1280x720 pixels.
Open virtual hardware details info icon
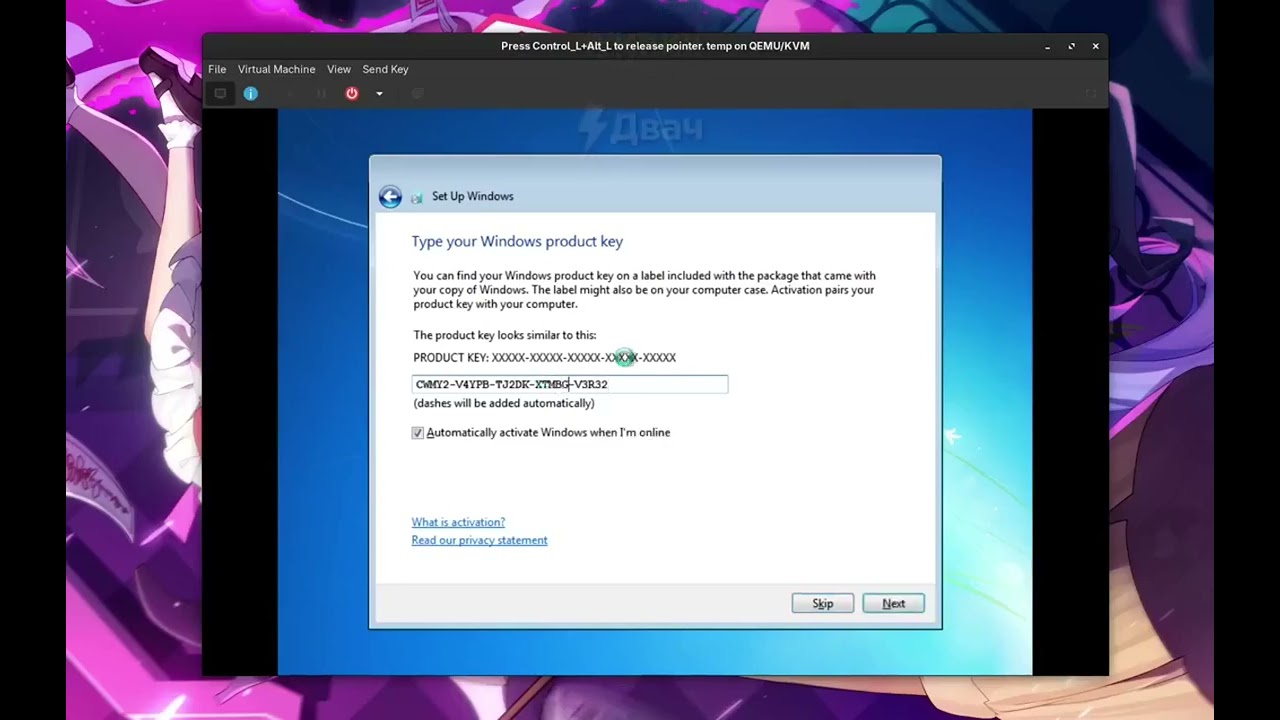251,93
